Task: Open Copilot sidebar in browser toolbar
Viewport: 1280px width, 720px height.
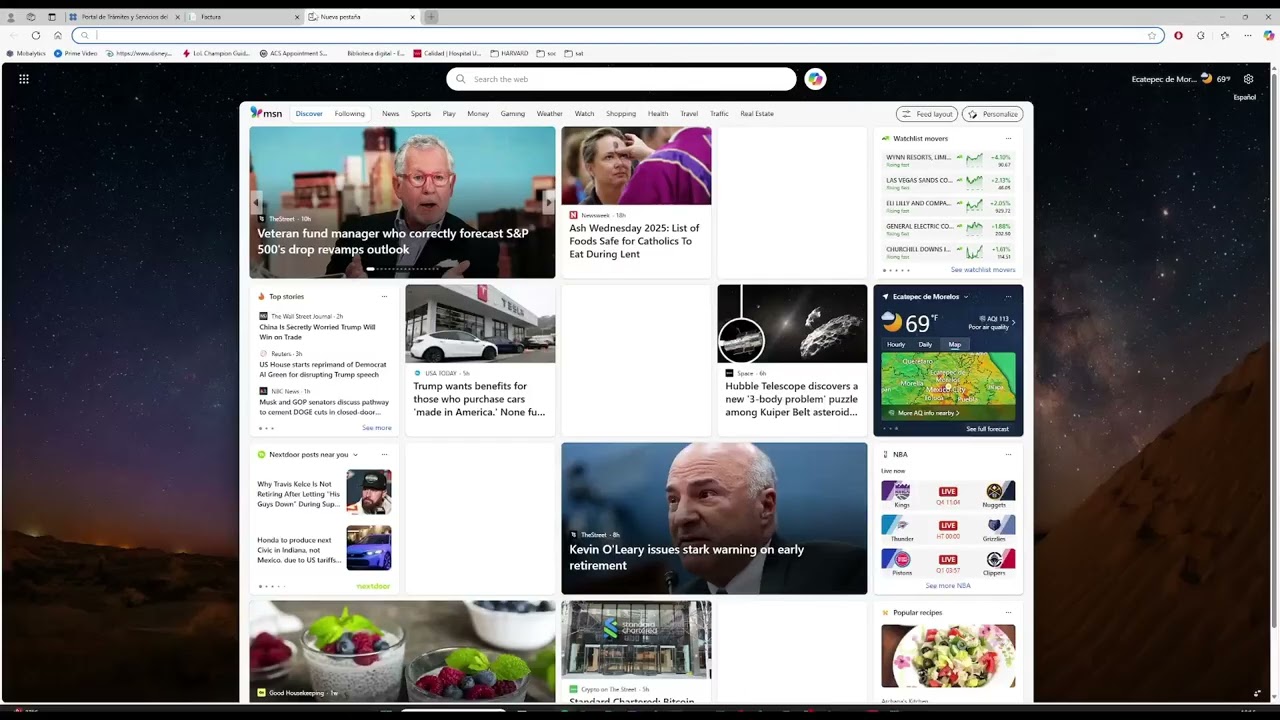Action: [1269, 35]
